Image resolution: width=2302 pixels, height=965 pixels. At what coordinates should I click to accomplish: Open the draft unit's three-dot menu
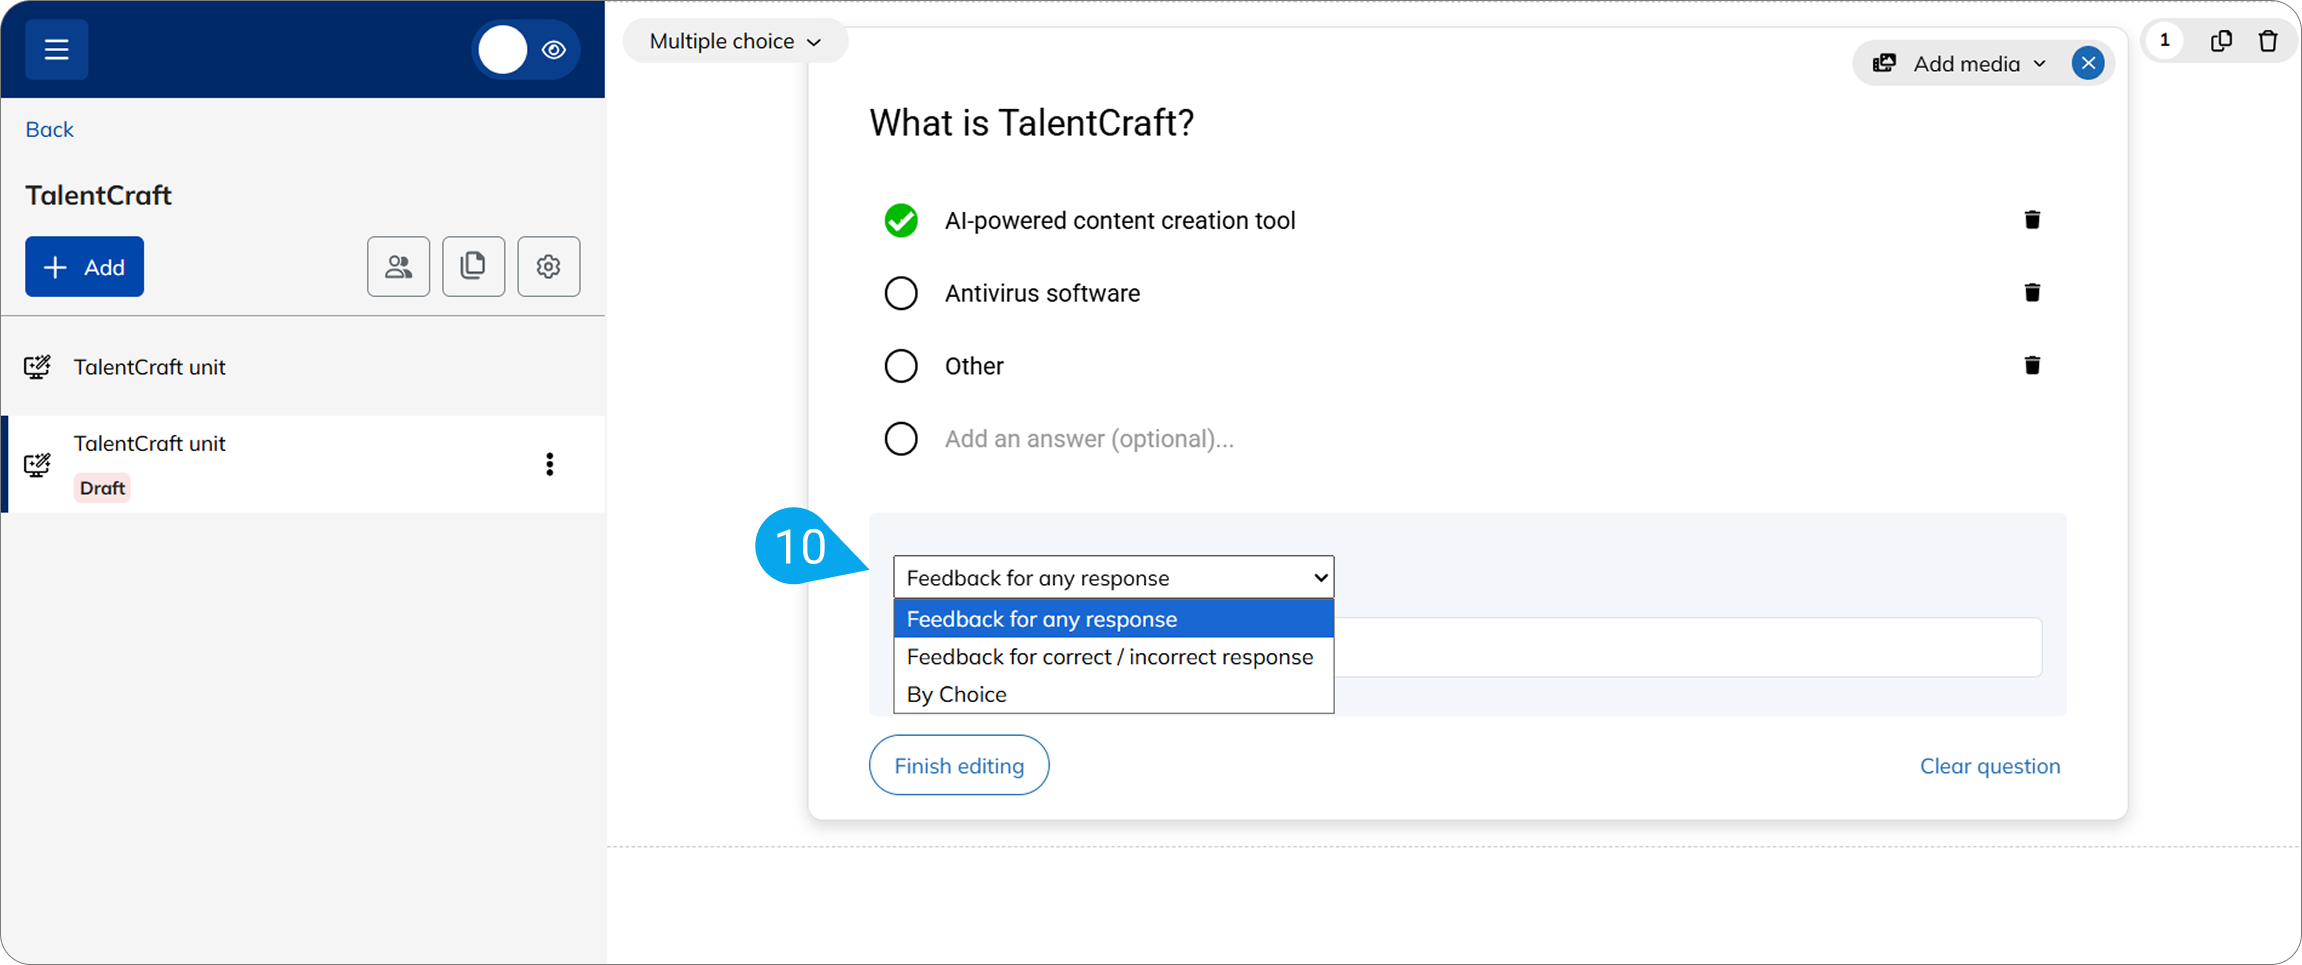click(x=549, y=464)
